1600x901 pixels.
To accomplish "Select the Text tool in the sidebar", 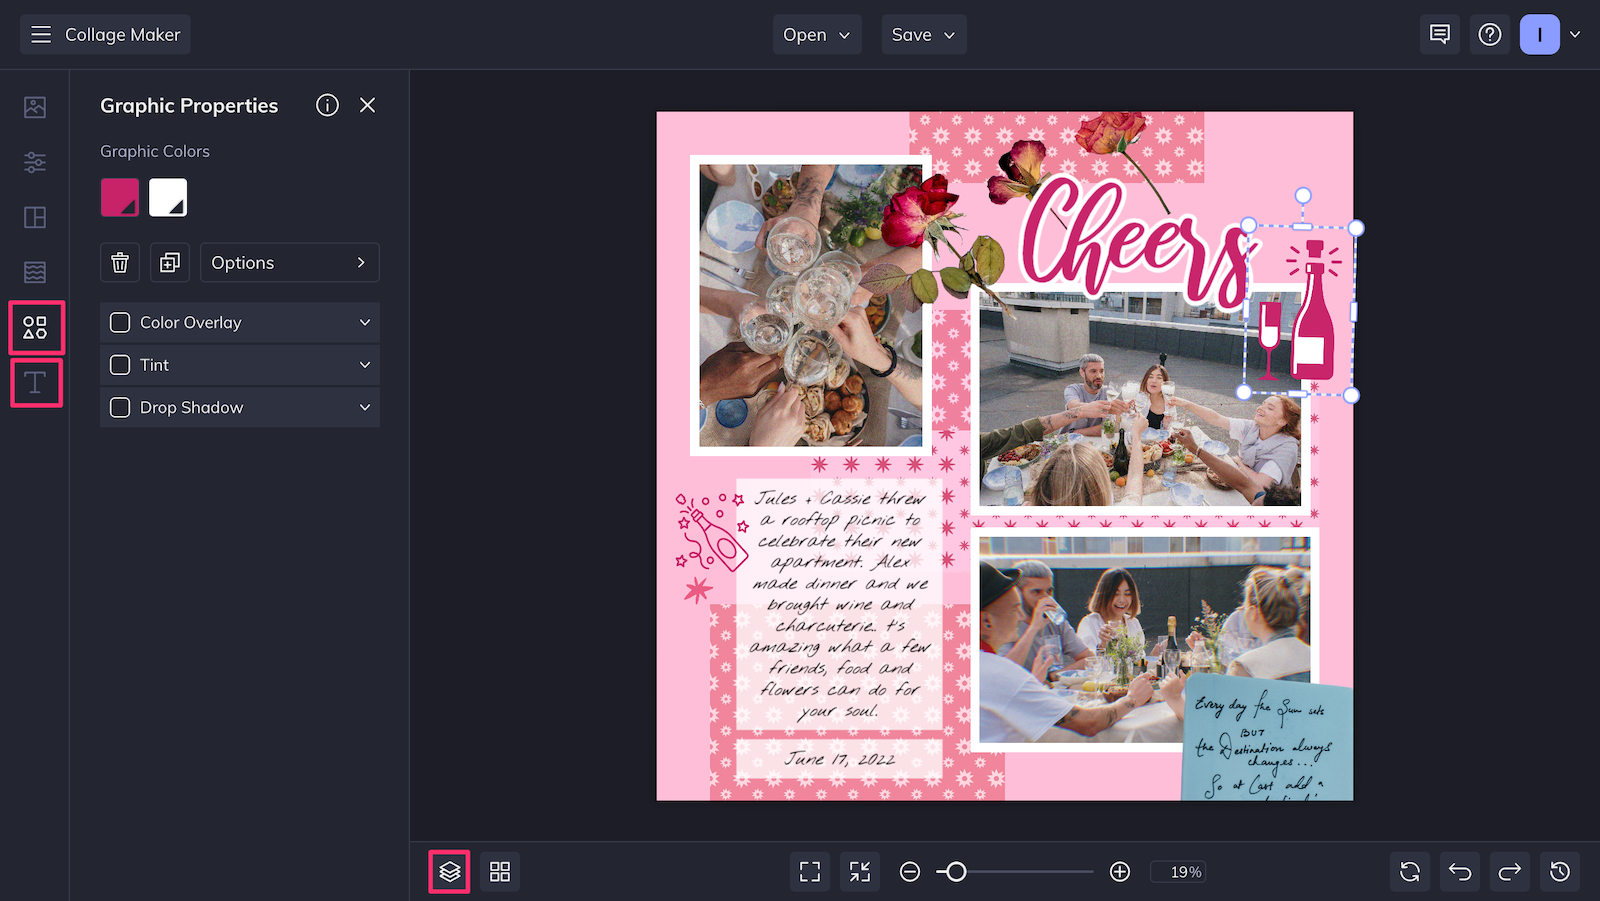I will 35,383.
